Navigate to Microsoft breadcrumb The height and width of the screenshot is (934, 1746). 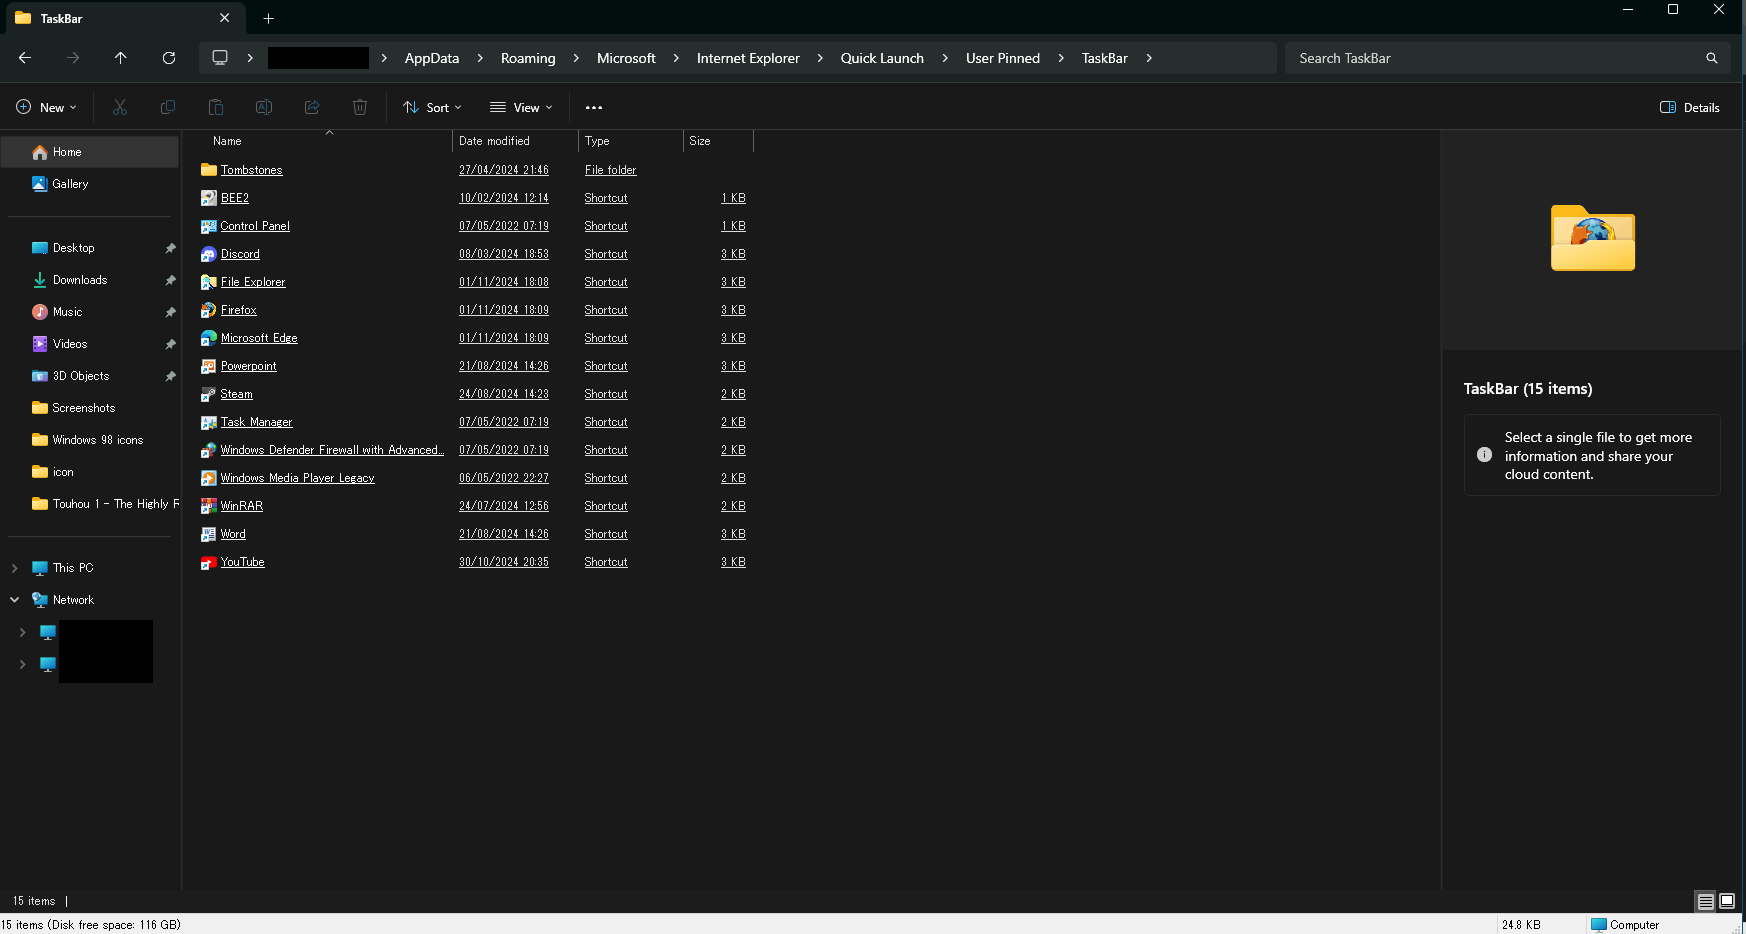pyautogui.click(x=626, y=58)
